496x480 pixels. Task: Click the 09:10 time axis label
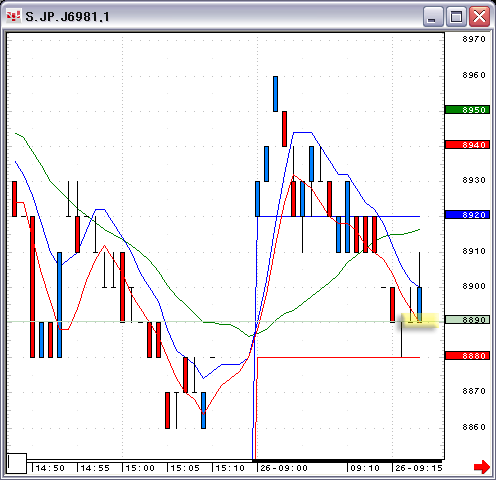365,468
